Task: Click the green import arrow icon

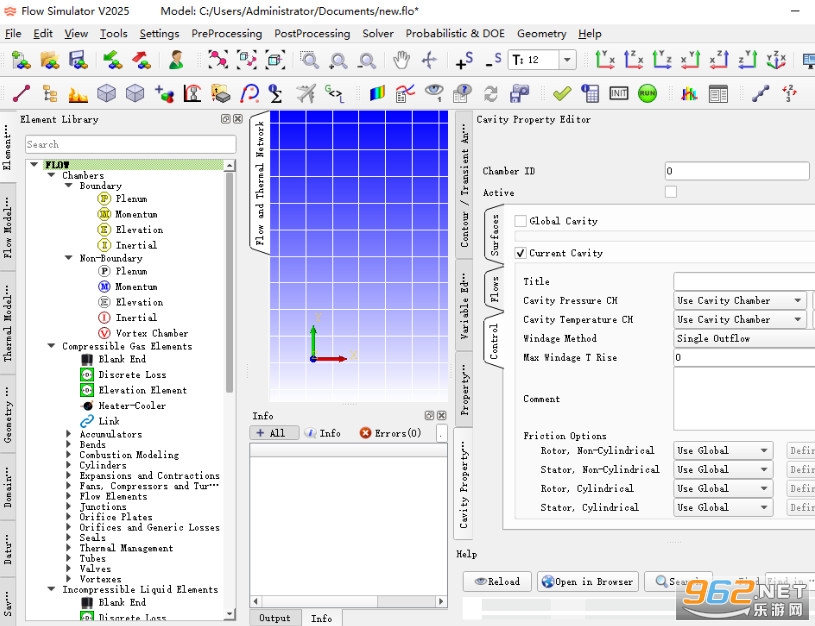Action: (x=113, y=60)
